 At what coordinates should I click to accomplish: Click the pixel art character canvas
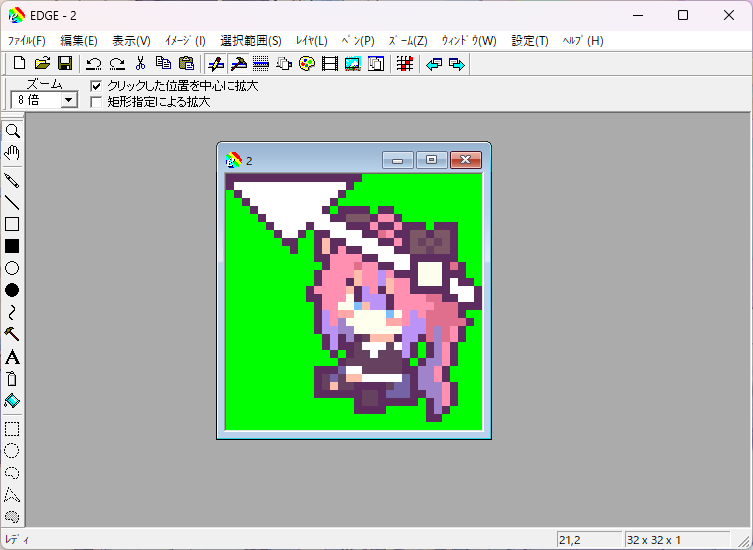[x=354, y=302]
